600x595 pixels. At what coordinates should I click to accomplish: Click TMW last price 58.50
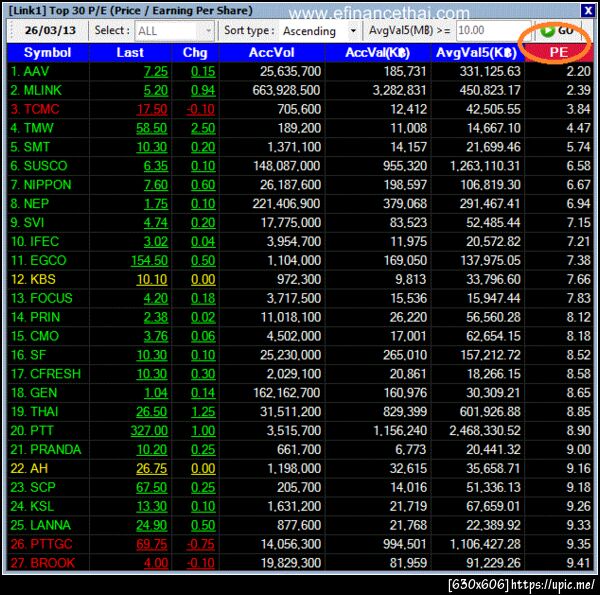pyautogui.click(x=152, y=128)
